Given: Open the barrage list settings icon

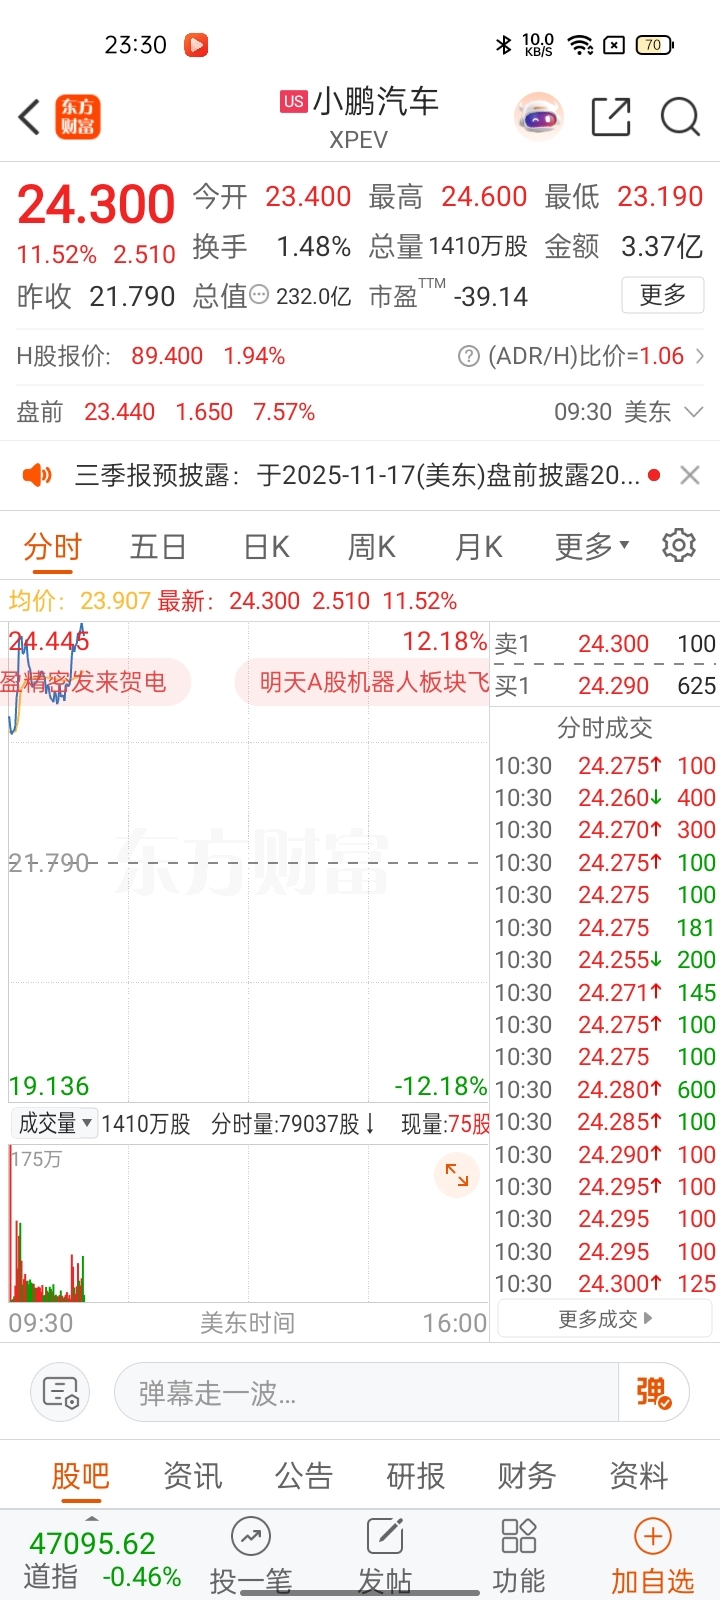Looking at the screenshot, I should point(60,1392).
